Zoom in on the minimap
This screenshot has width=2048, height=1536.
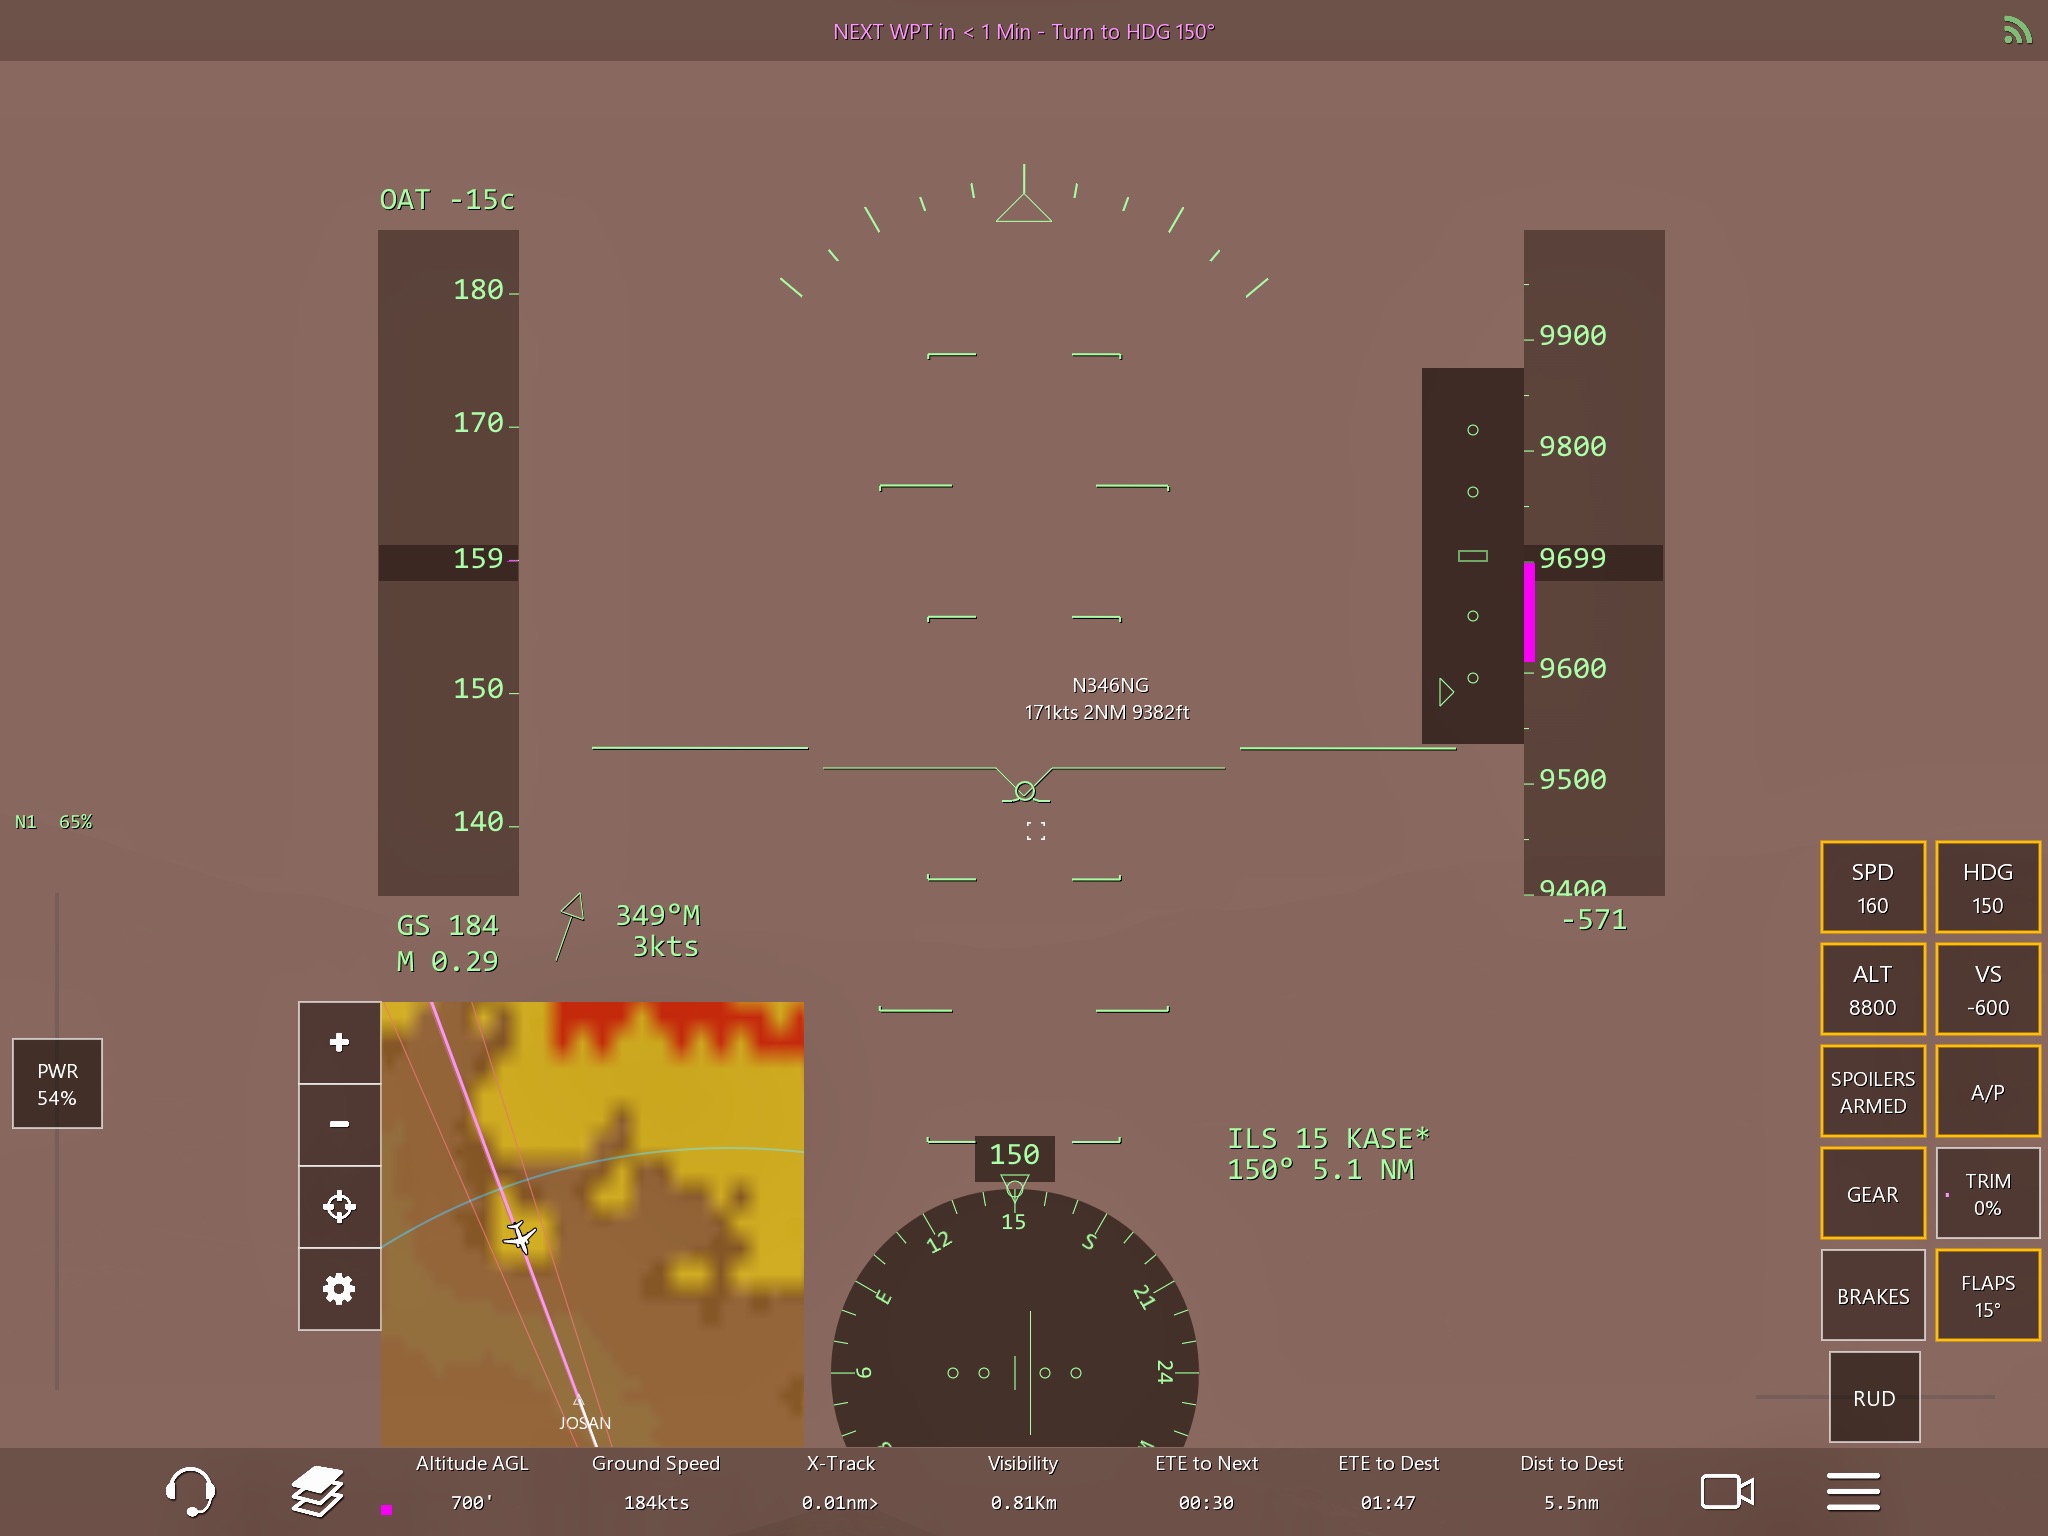tap(339, 1042)
